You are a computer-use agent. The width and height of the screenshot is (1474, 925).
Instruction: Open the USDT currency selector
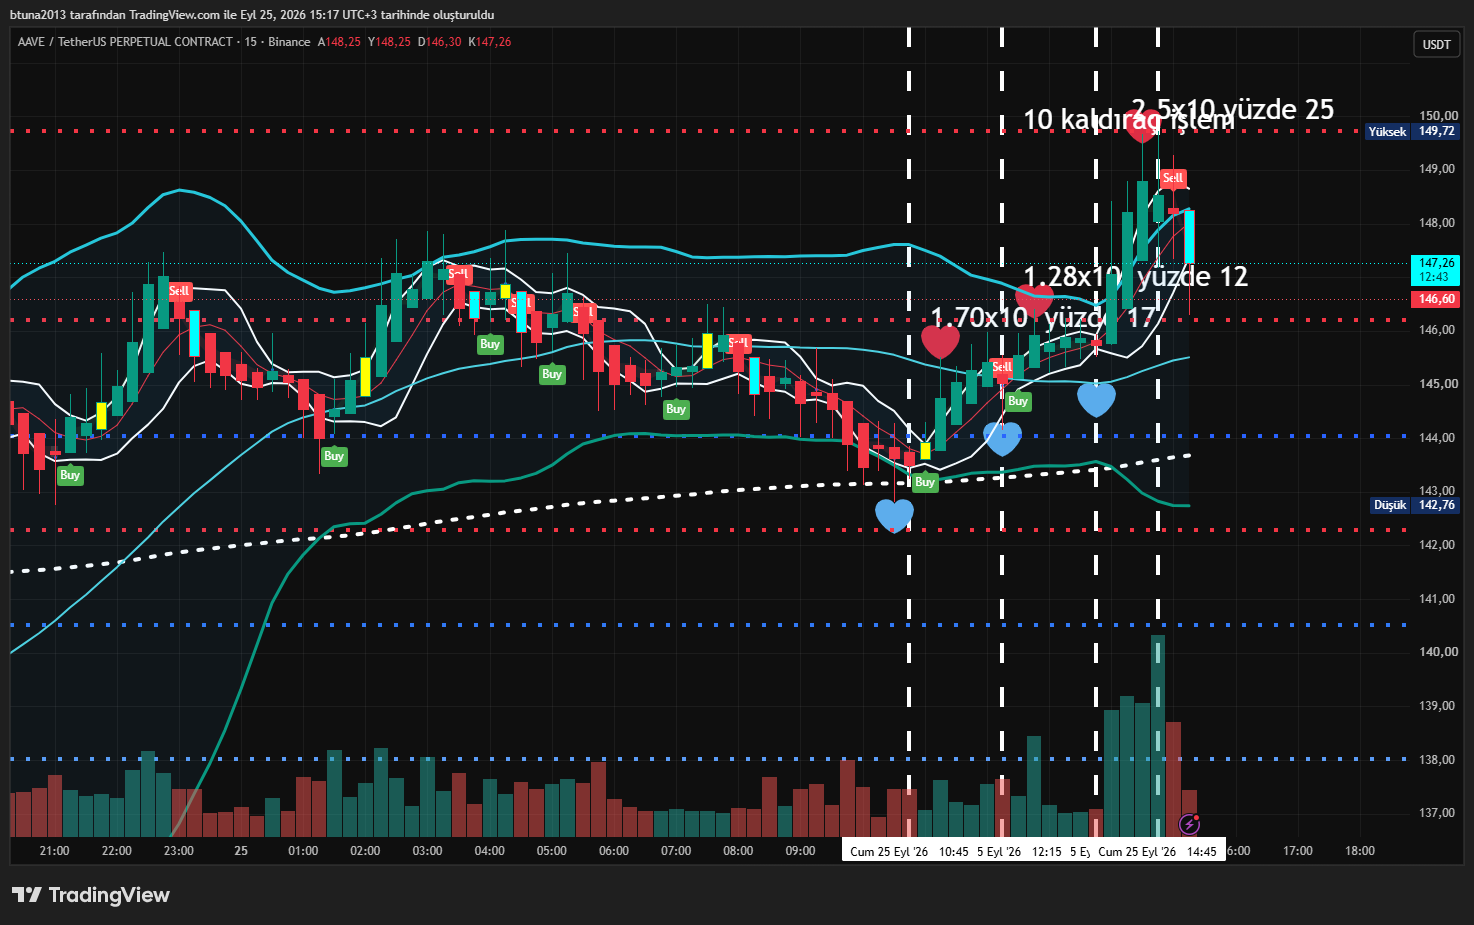[x=1437, y=44]
